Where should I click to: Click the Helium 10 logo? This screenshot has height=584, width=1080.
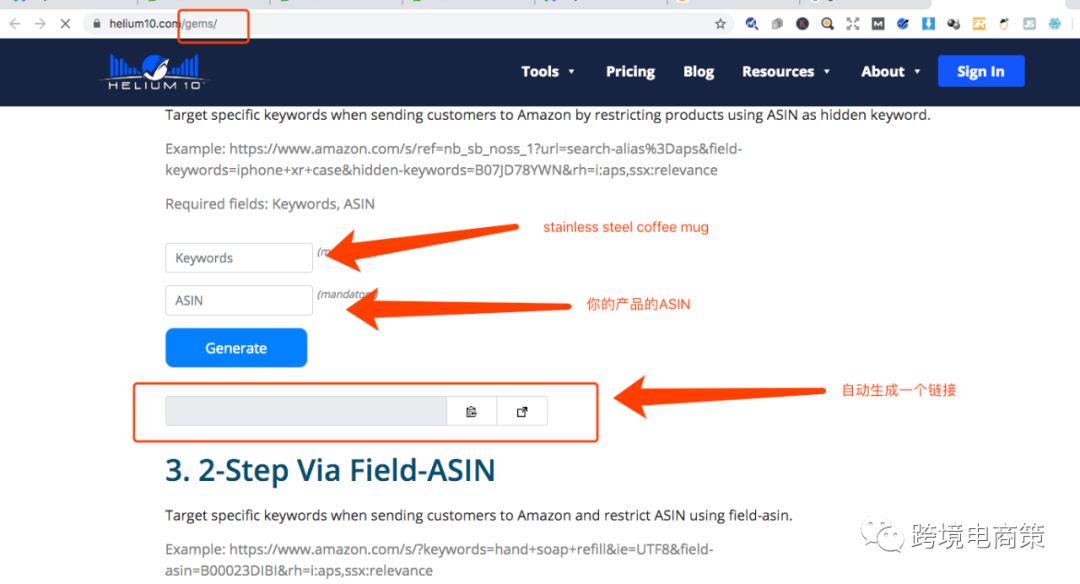tap(154, 72)
